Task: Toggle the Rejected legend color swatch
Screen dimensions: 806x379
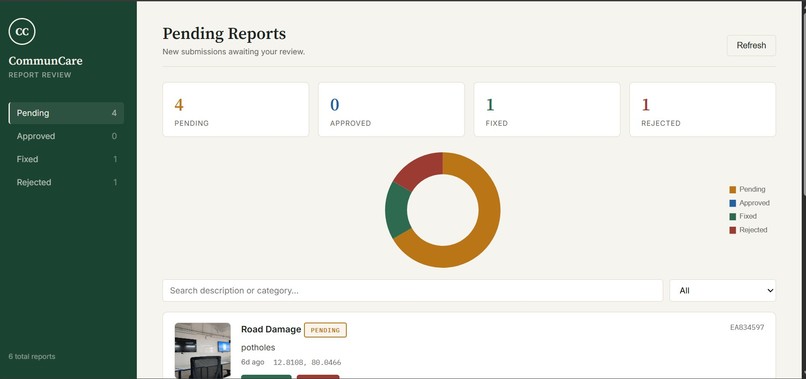Action: coord(732,230)
